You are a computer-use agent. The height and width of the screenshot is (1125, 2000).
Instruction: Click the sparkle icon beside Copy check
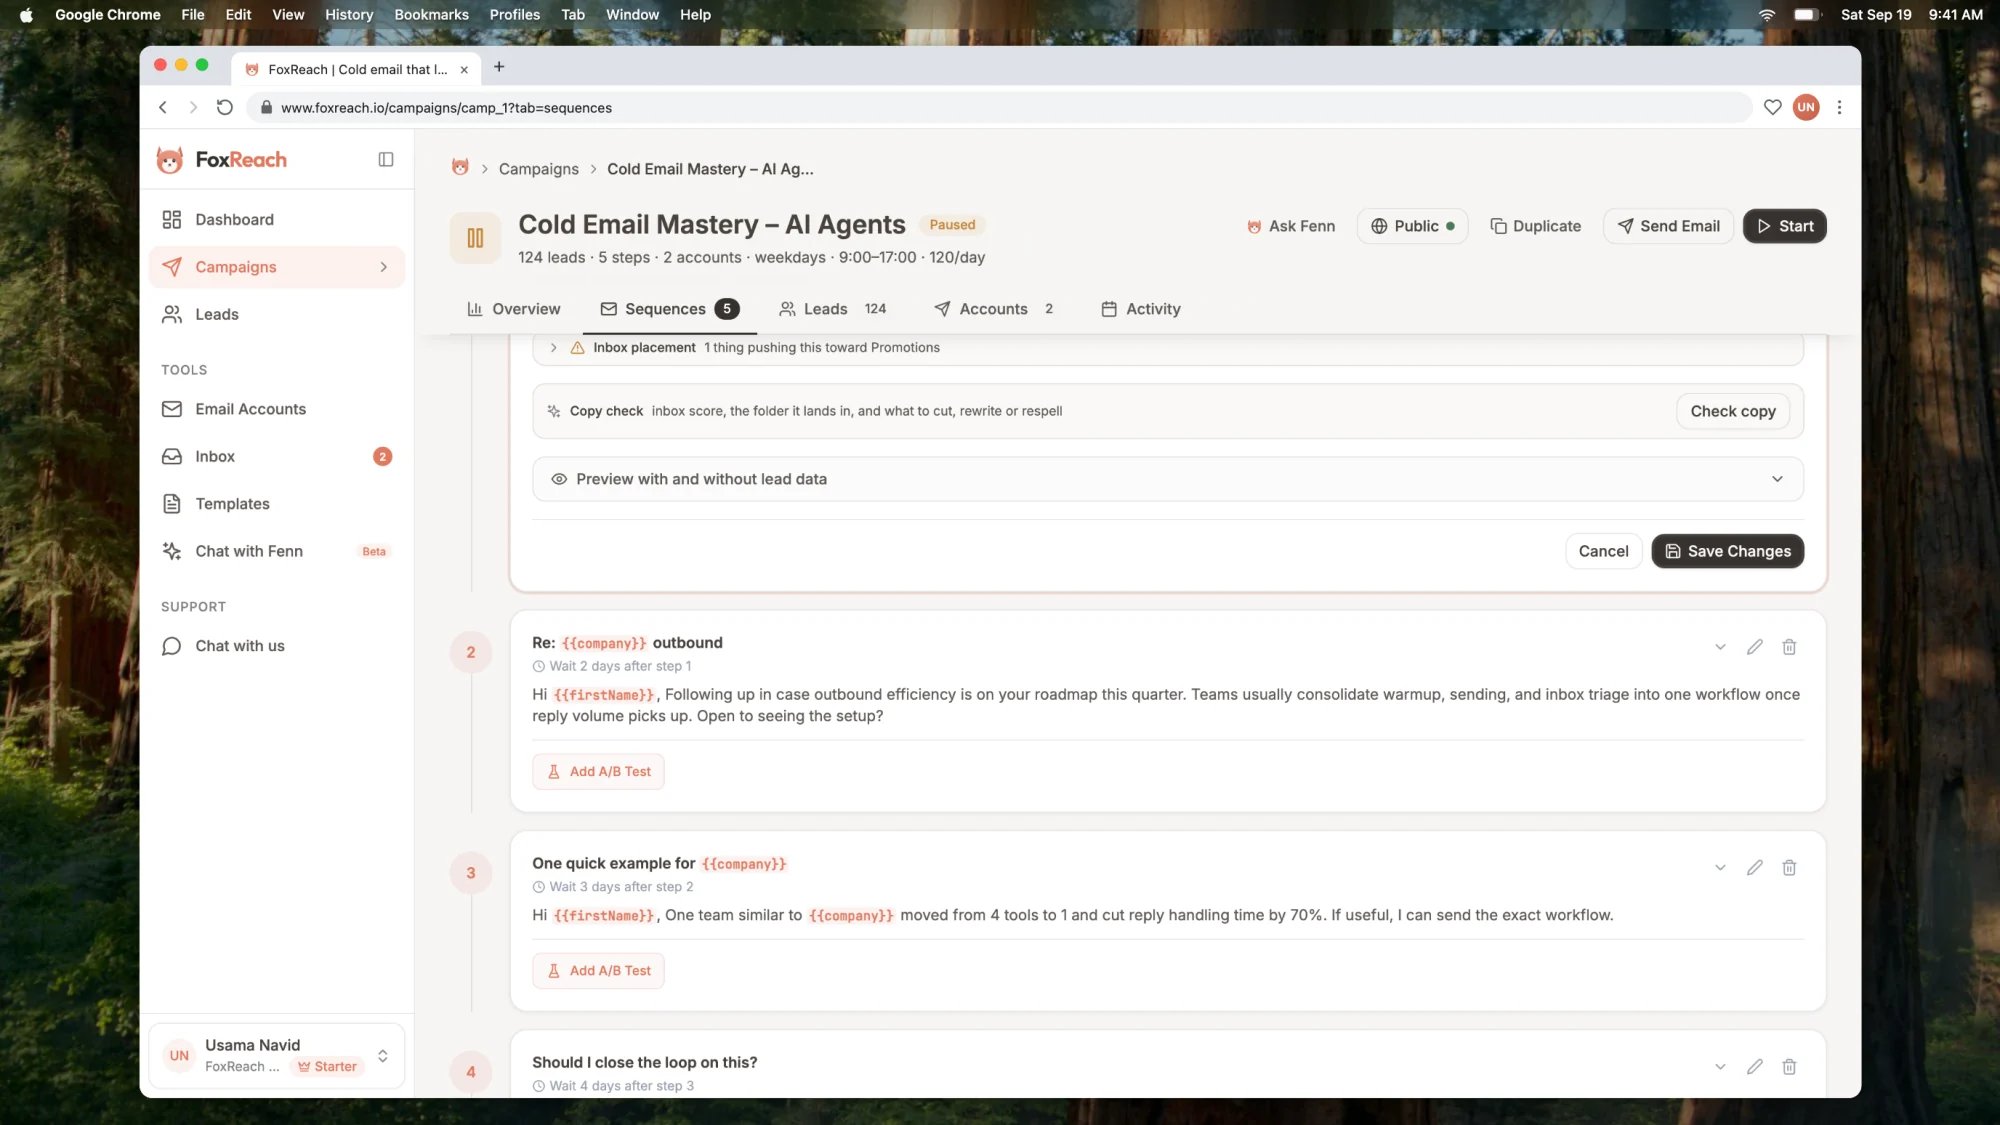(x=554, y=411)
